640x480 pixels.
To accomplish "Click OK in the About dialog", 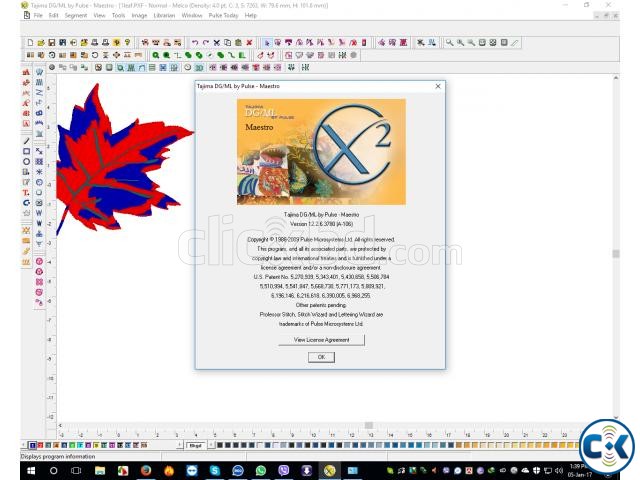I will pyautogui.click(x=321, y=357).
